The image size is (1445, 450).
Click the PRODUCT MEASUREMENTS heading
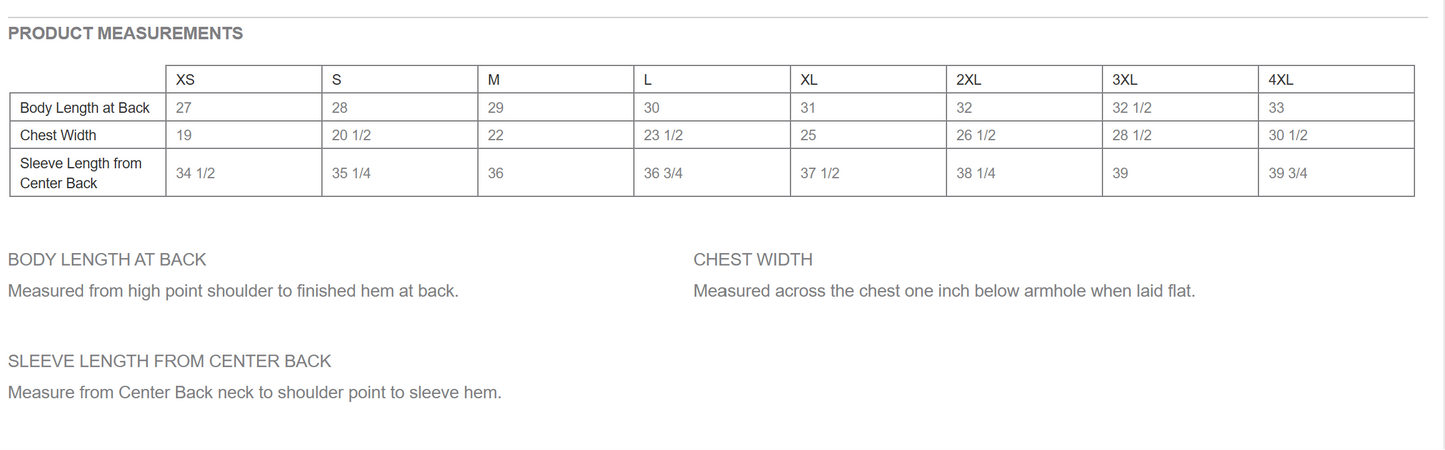[x=125, y=33]
